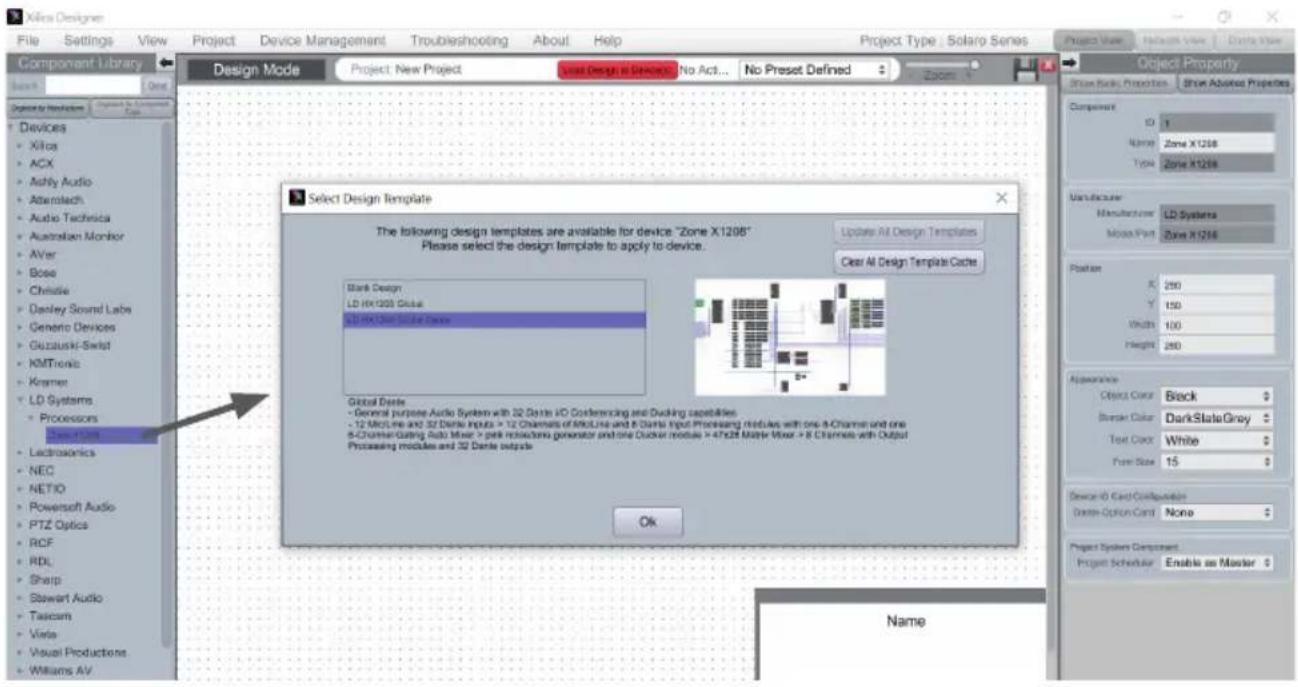Select Powersoft Audio in the tree

(x=73, y=508)
